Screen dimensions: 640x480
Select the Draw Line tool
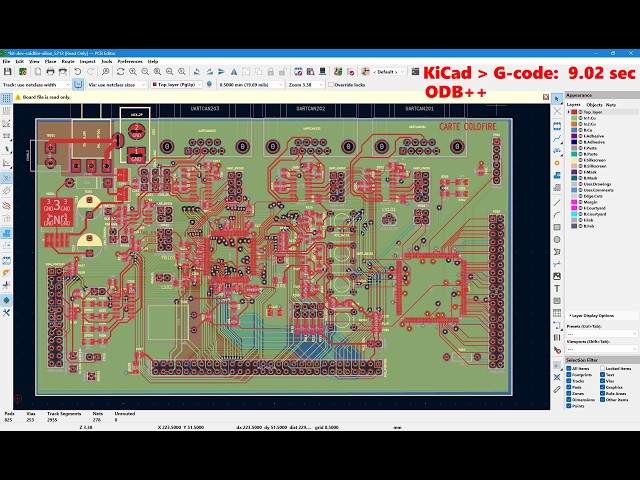point(557,202)
